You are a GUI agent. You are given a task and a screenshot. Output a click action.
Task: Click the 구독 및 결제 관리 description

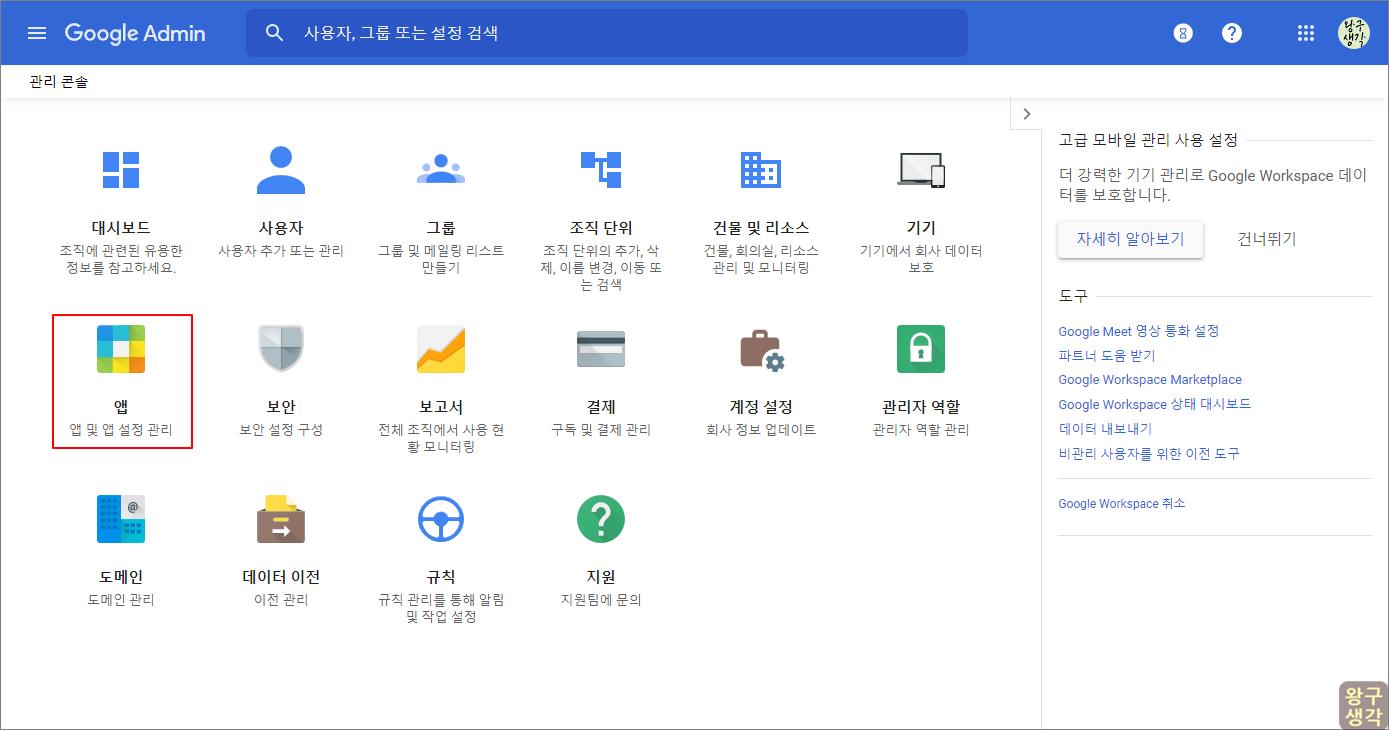[601, 430]
